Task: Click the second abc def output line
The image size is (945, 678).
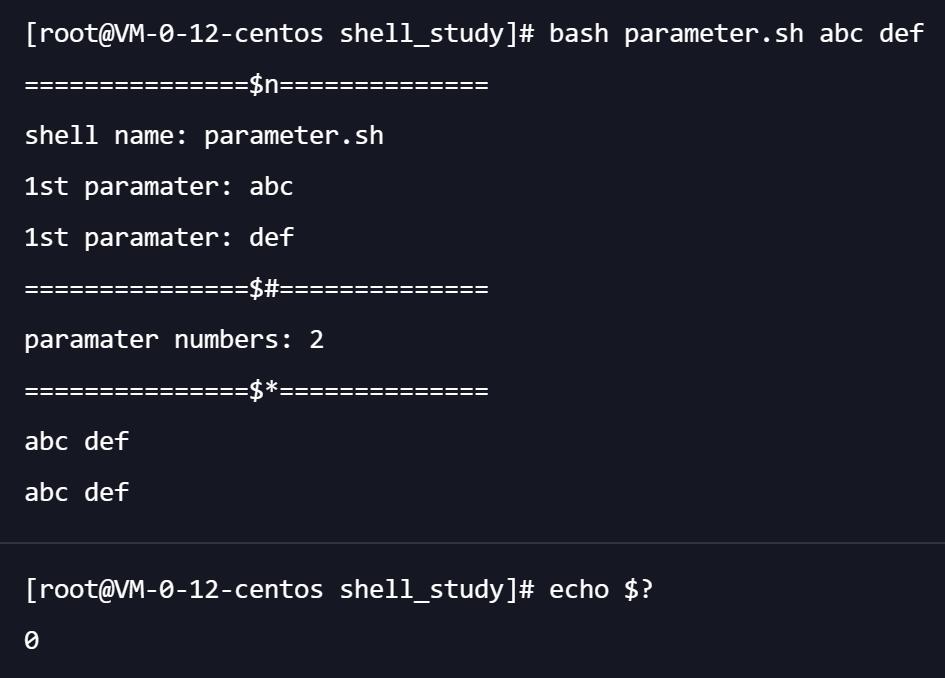Action: pyautogui.click(x=77, y=492)
